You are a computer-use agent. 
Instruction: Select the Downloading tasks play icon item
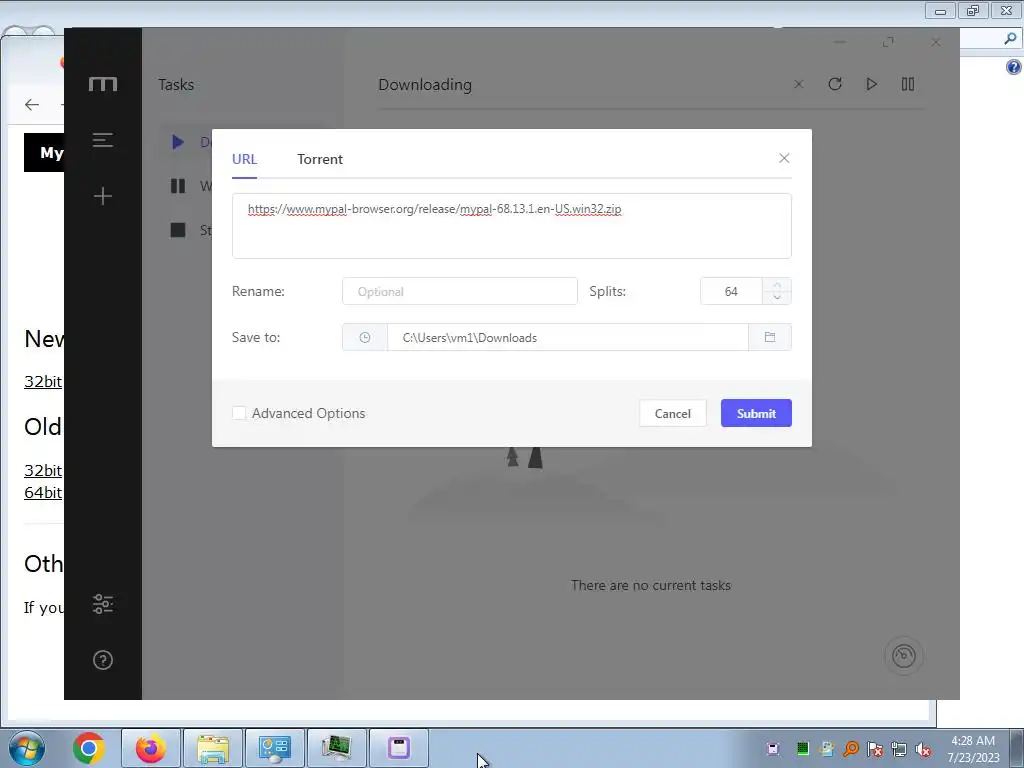pos(178,142)
